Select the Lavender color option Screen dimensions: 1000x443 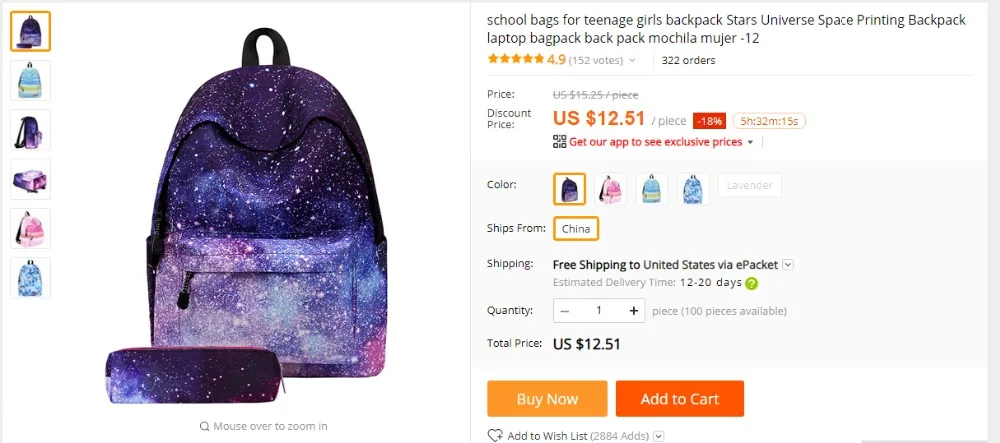pos(749,185)
